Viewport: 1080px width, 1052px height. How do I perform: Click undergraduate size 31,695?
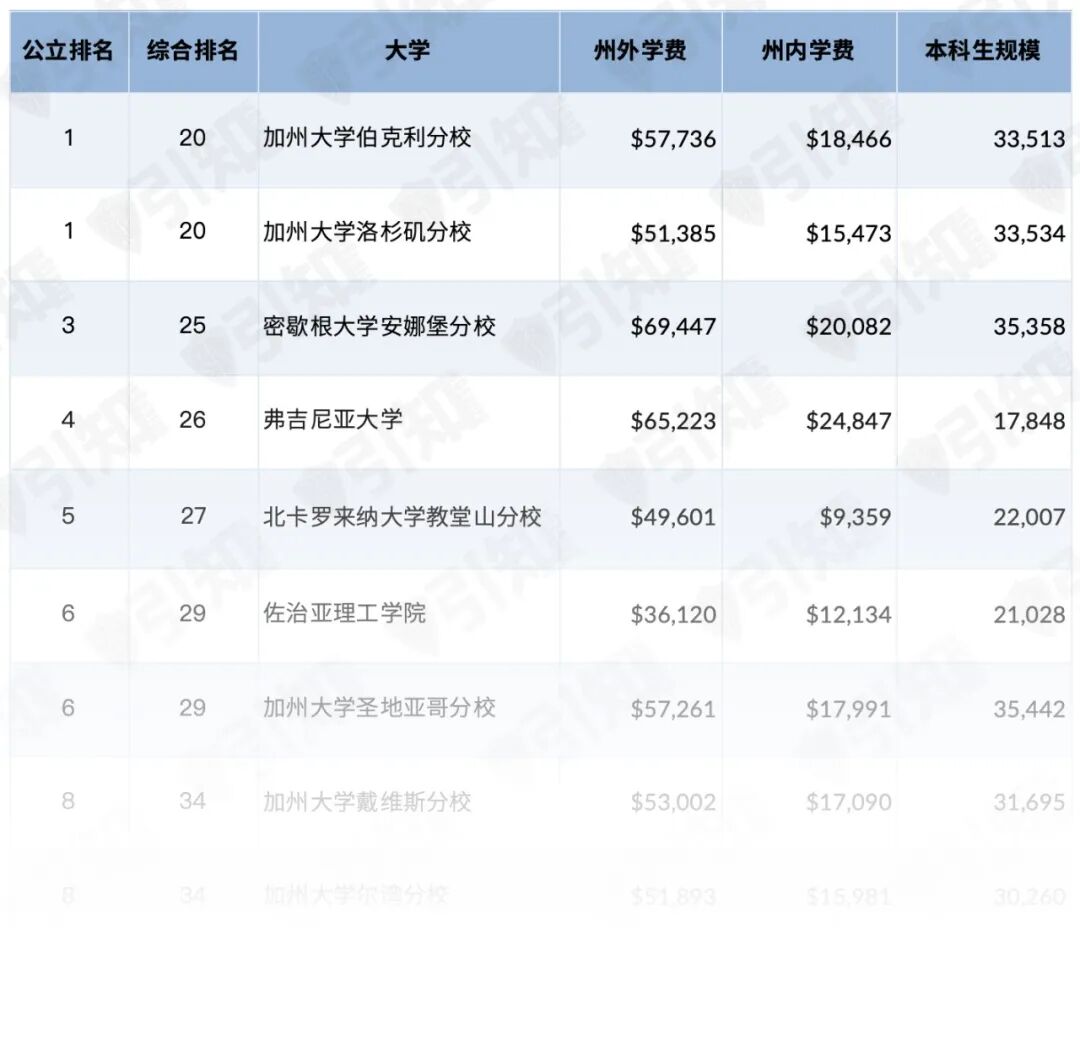(1029, 803)
